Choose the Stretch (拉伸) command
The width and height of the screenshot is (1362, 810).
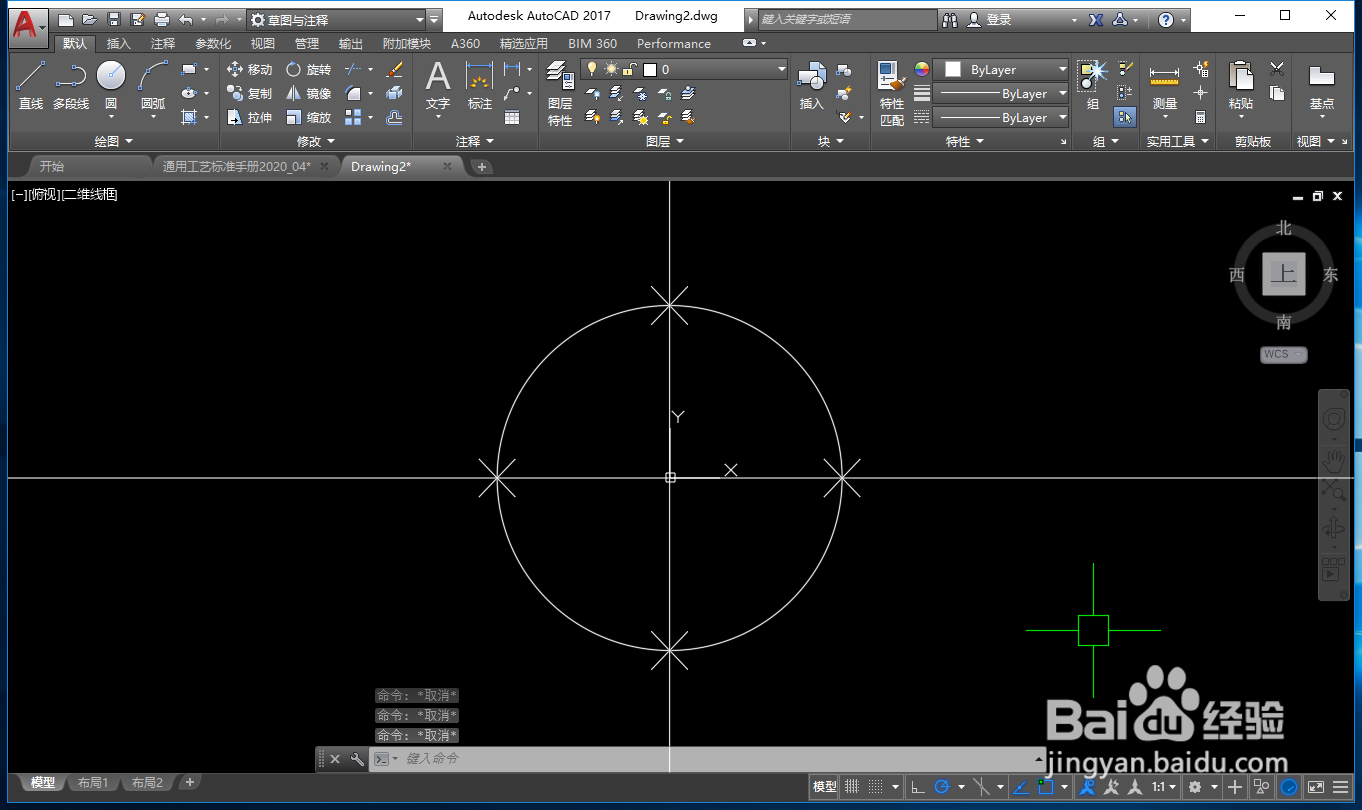[x=249, y=117]
